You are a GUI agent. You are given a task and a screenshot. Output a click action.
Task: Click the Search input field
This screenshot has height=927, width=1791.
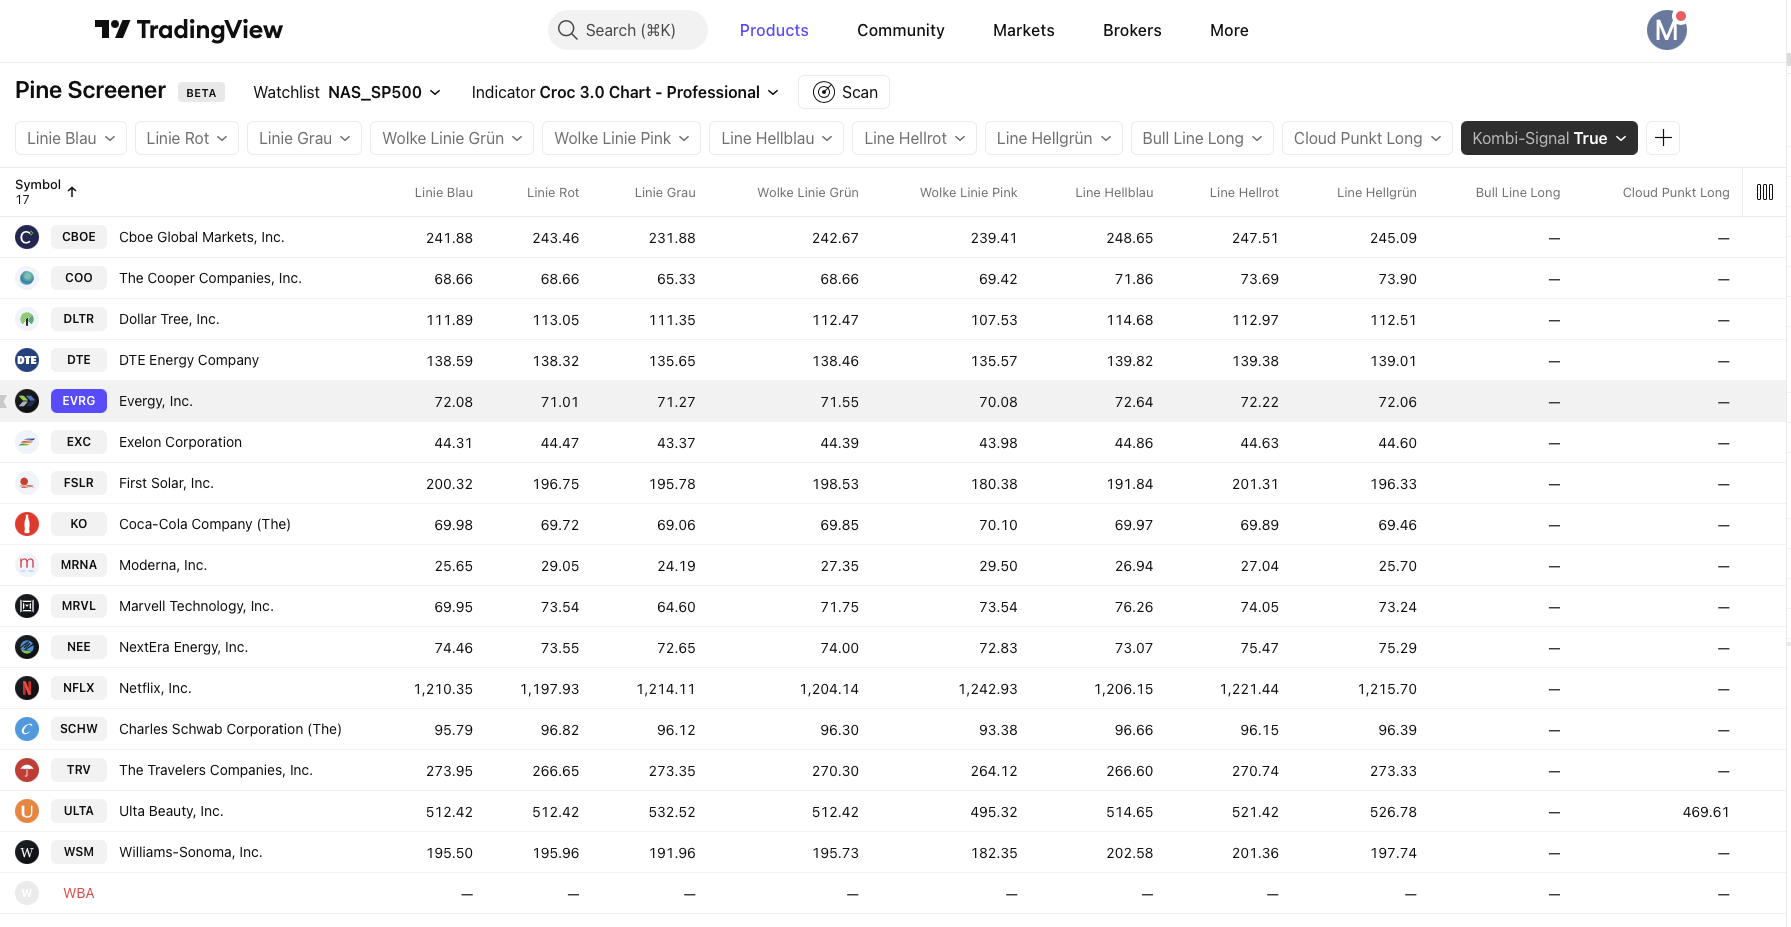pyautogui.click(x=628, y=30)
